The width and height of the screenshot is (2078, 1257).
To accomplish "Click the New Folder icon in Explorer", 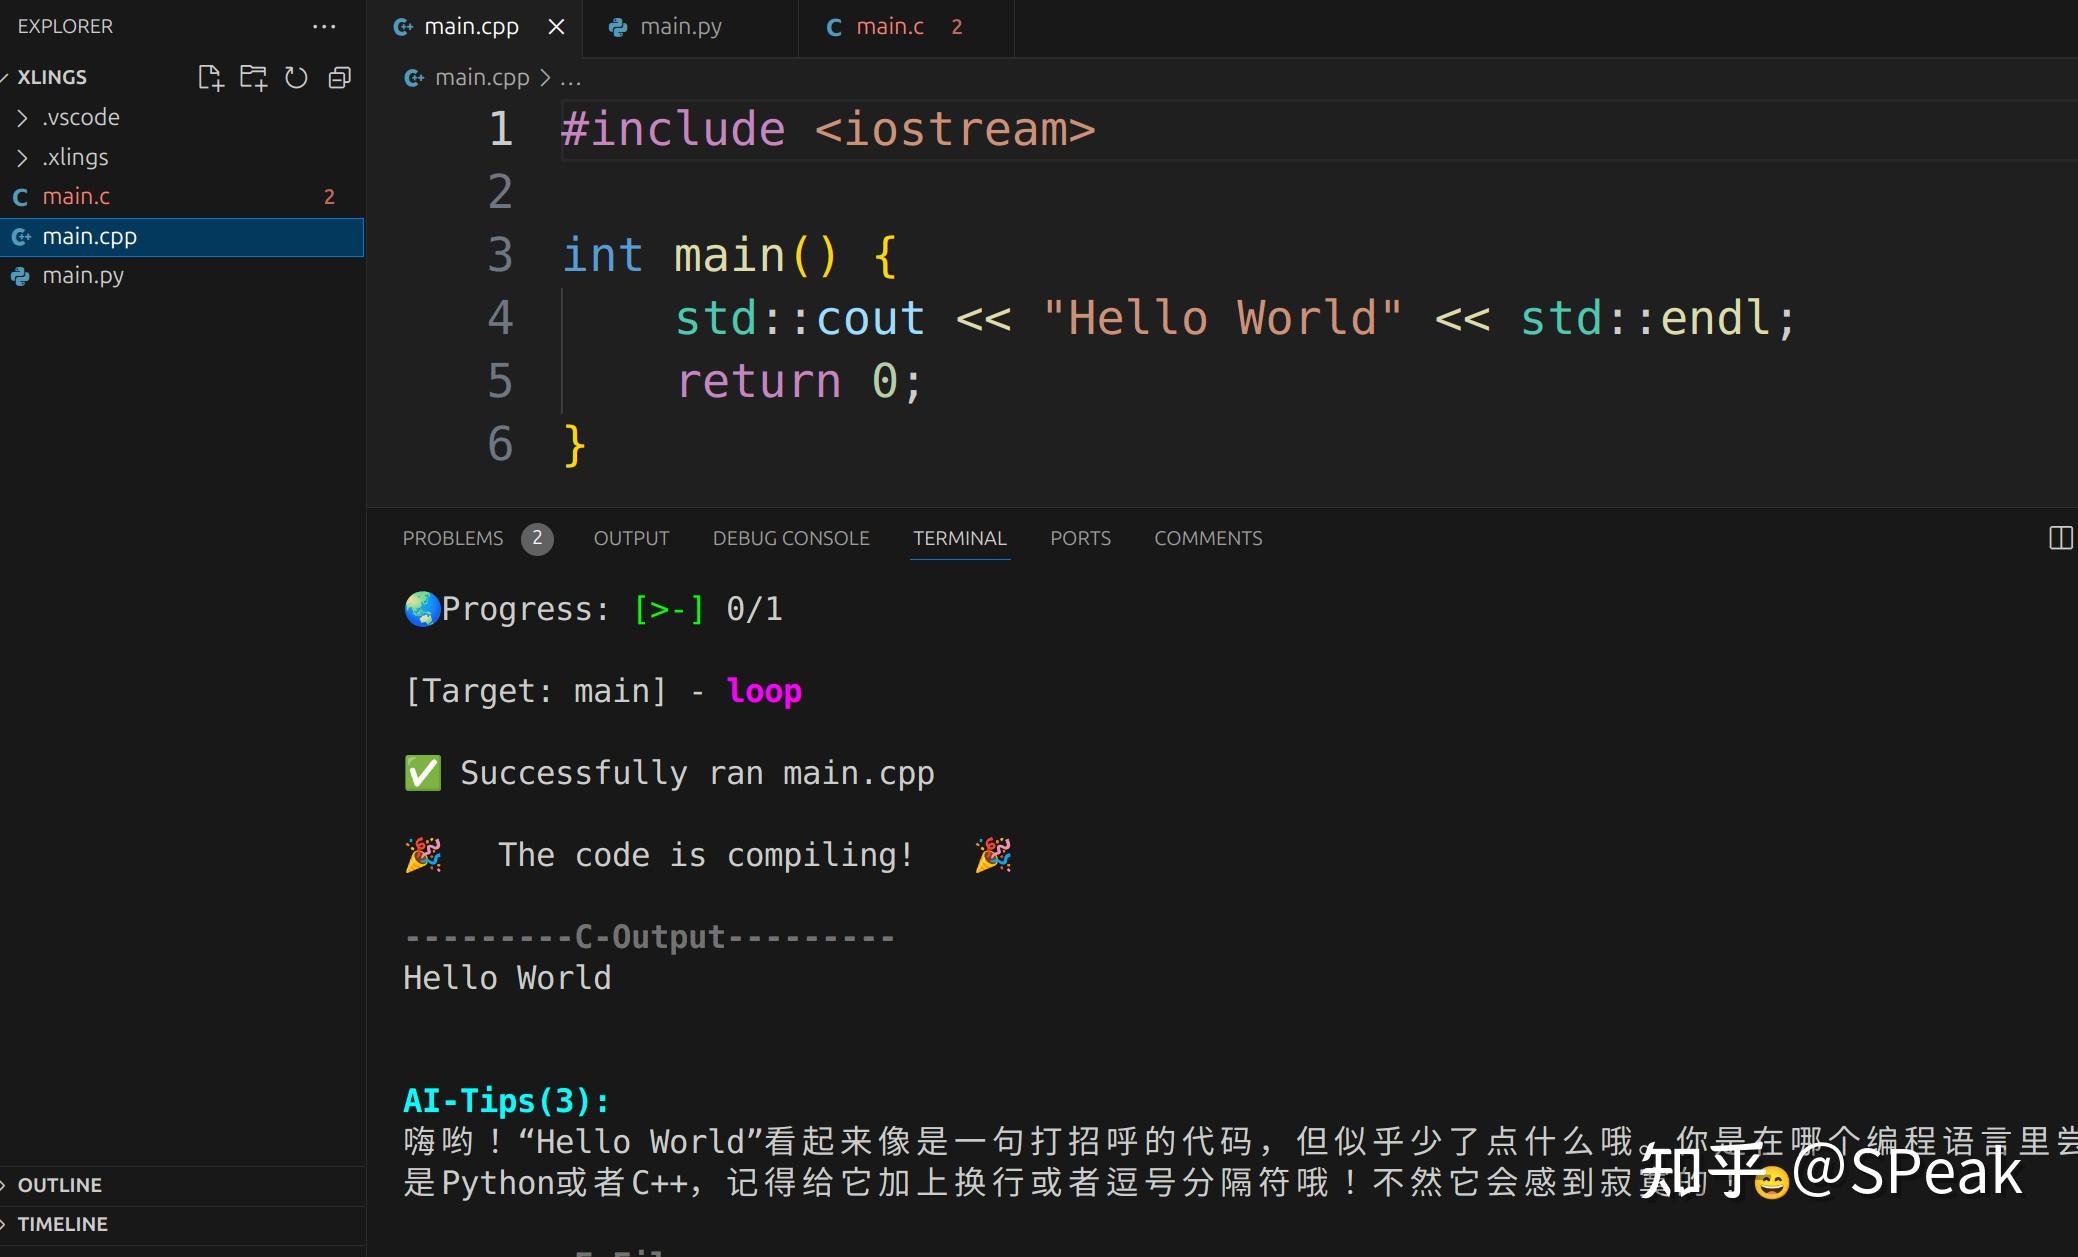I will pos(253,78).
